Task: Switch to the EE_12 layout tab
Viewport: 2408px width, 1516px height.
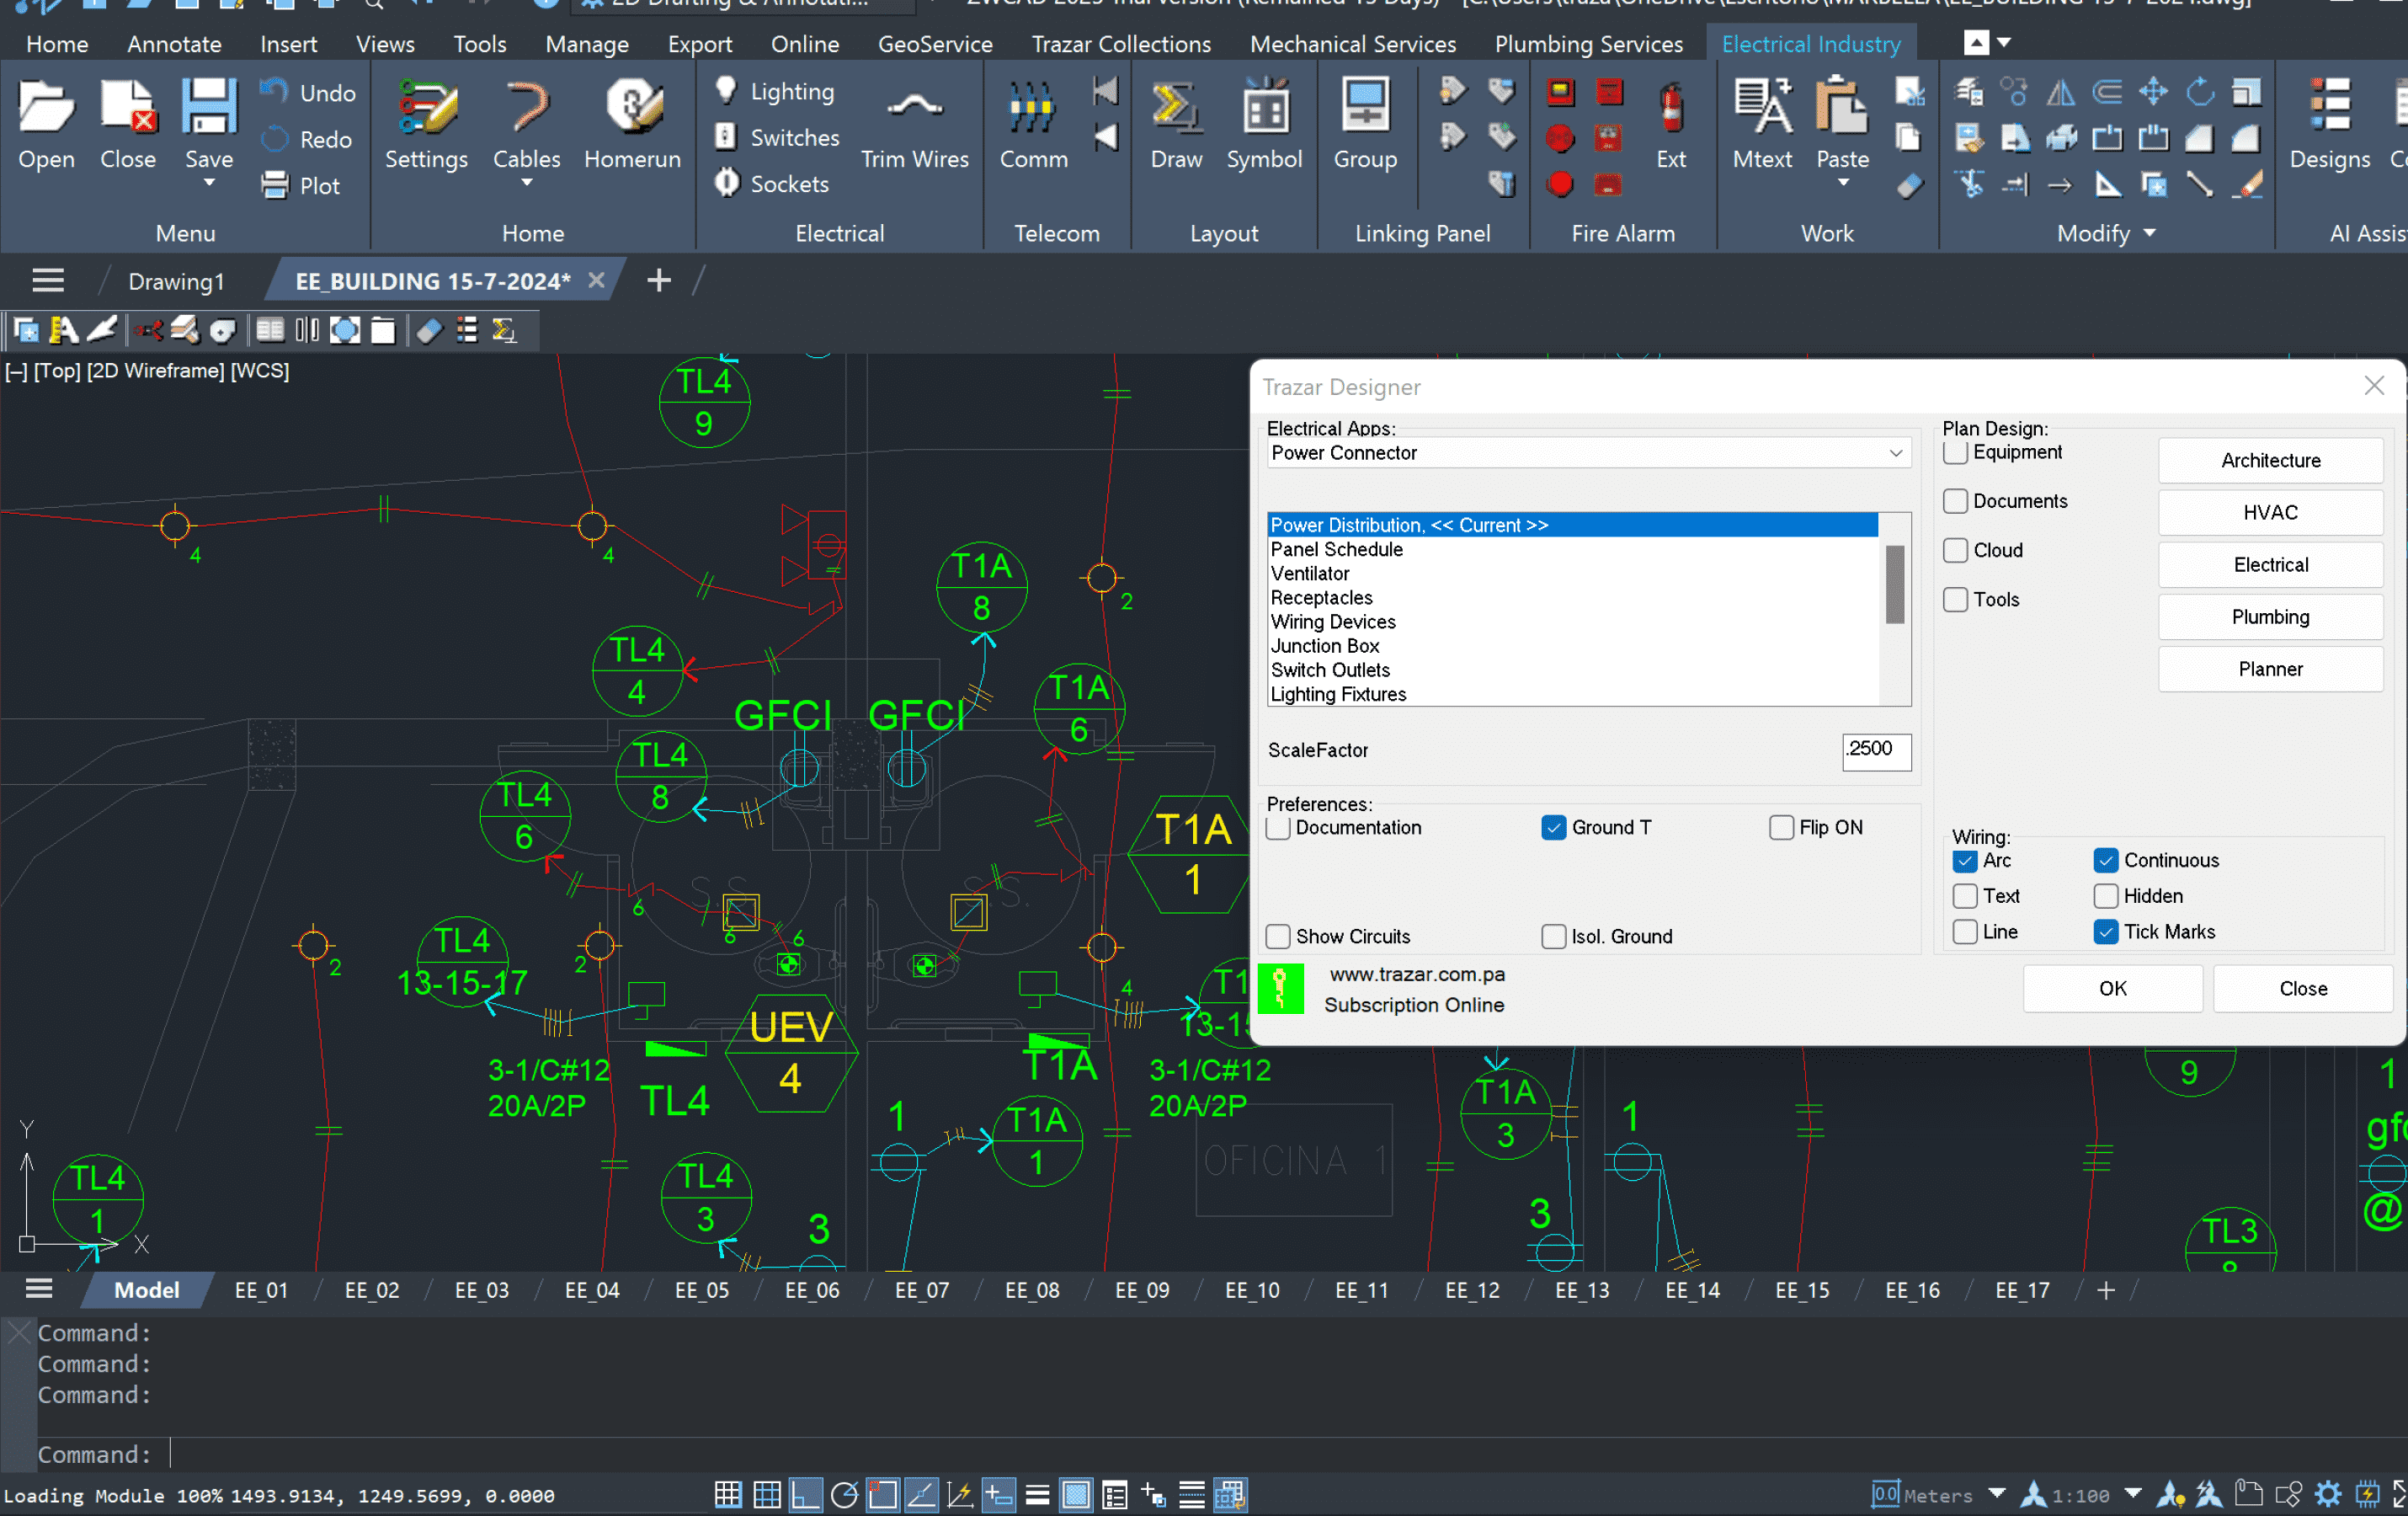Action: tap(1472, 1290)
